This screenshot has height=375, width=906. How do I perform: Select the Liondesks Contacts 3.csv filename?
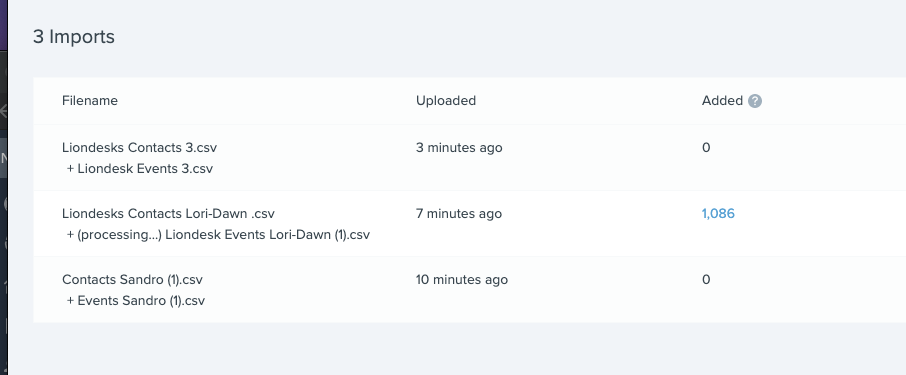coord(139,147)
